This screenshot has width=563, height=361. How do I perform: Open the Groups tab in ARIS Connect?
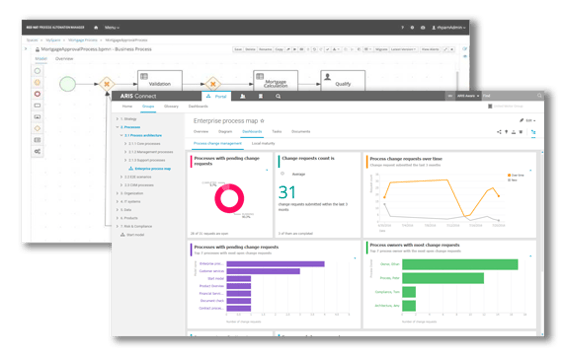148,106
